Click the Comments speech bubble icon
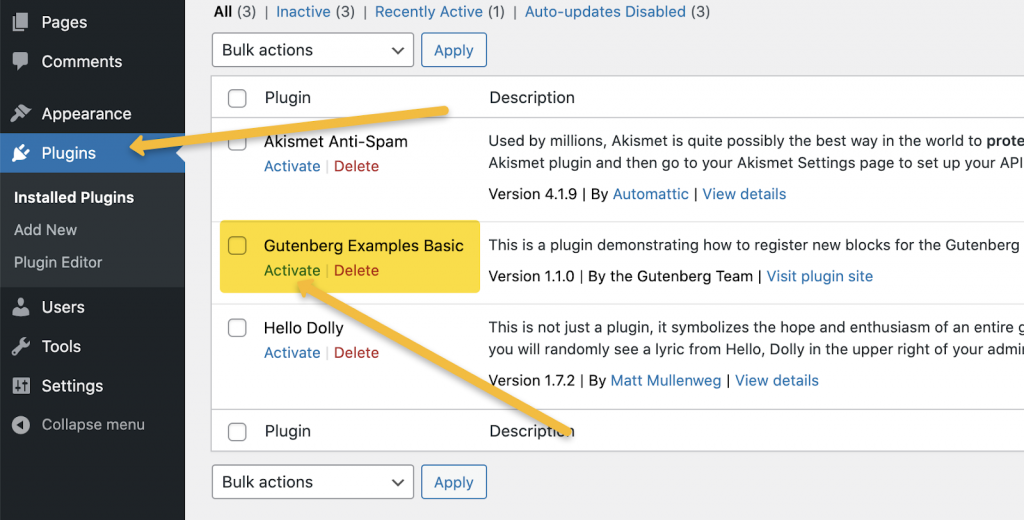Viewport: 1024px width, 520px height. (21, 61)
